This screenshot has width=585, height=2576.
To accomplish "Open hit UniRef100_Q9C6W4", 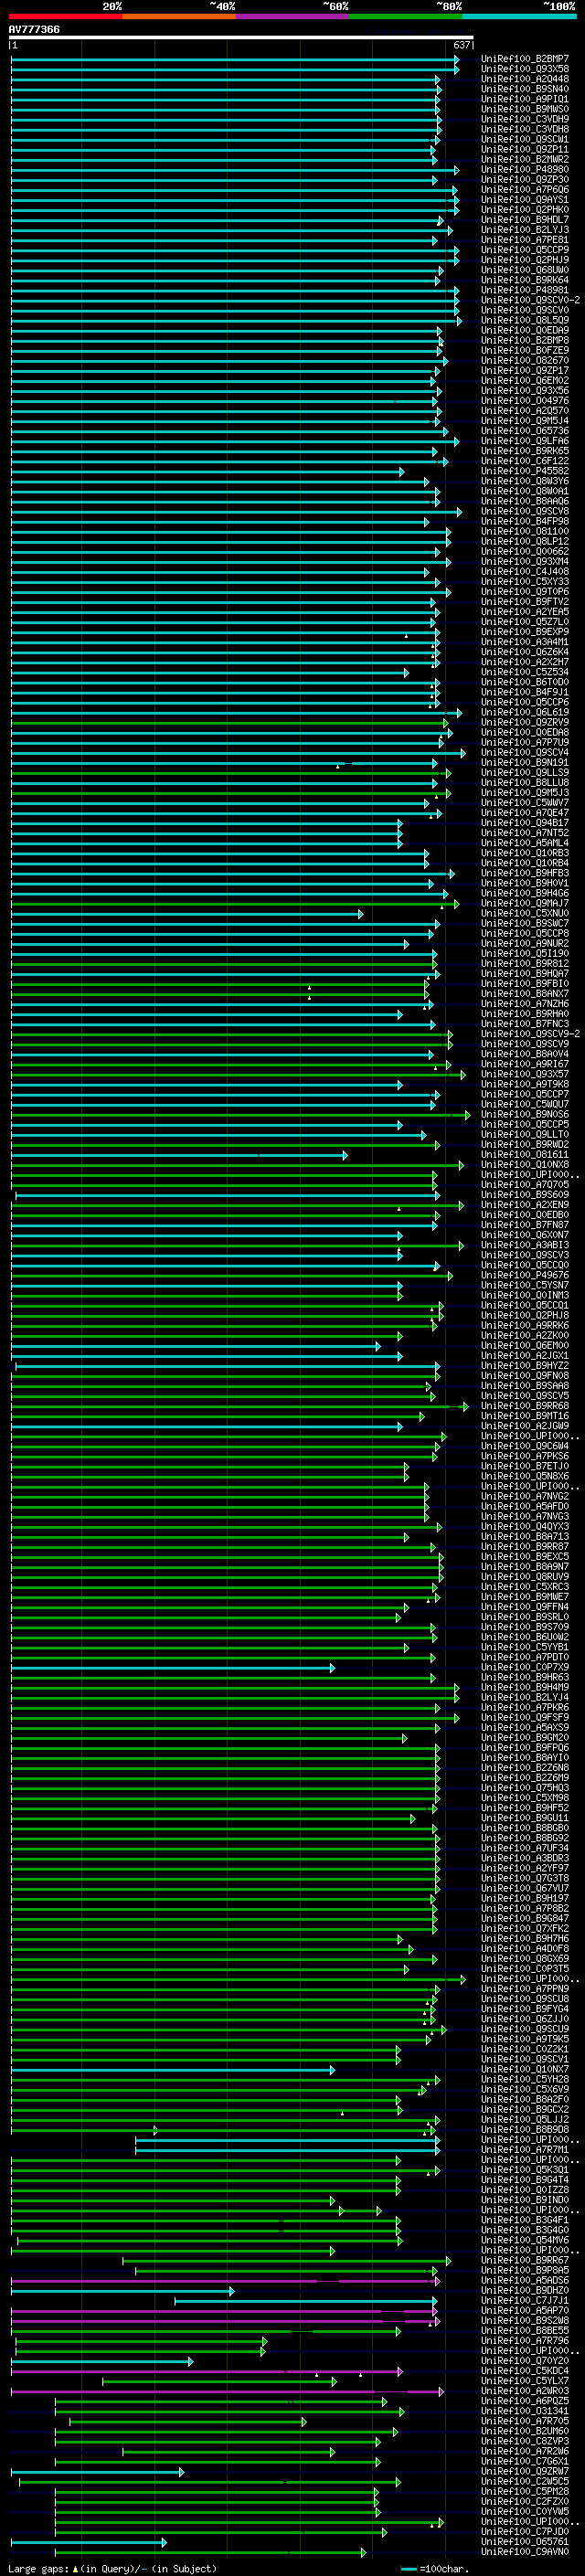I will coord(524,1446).
